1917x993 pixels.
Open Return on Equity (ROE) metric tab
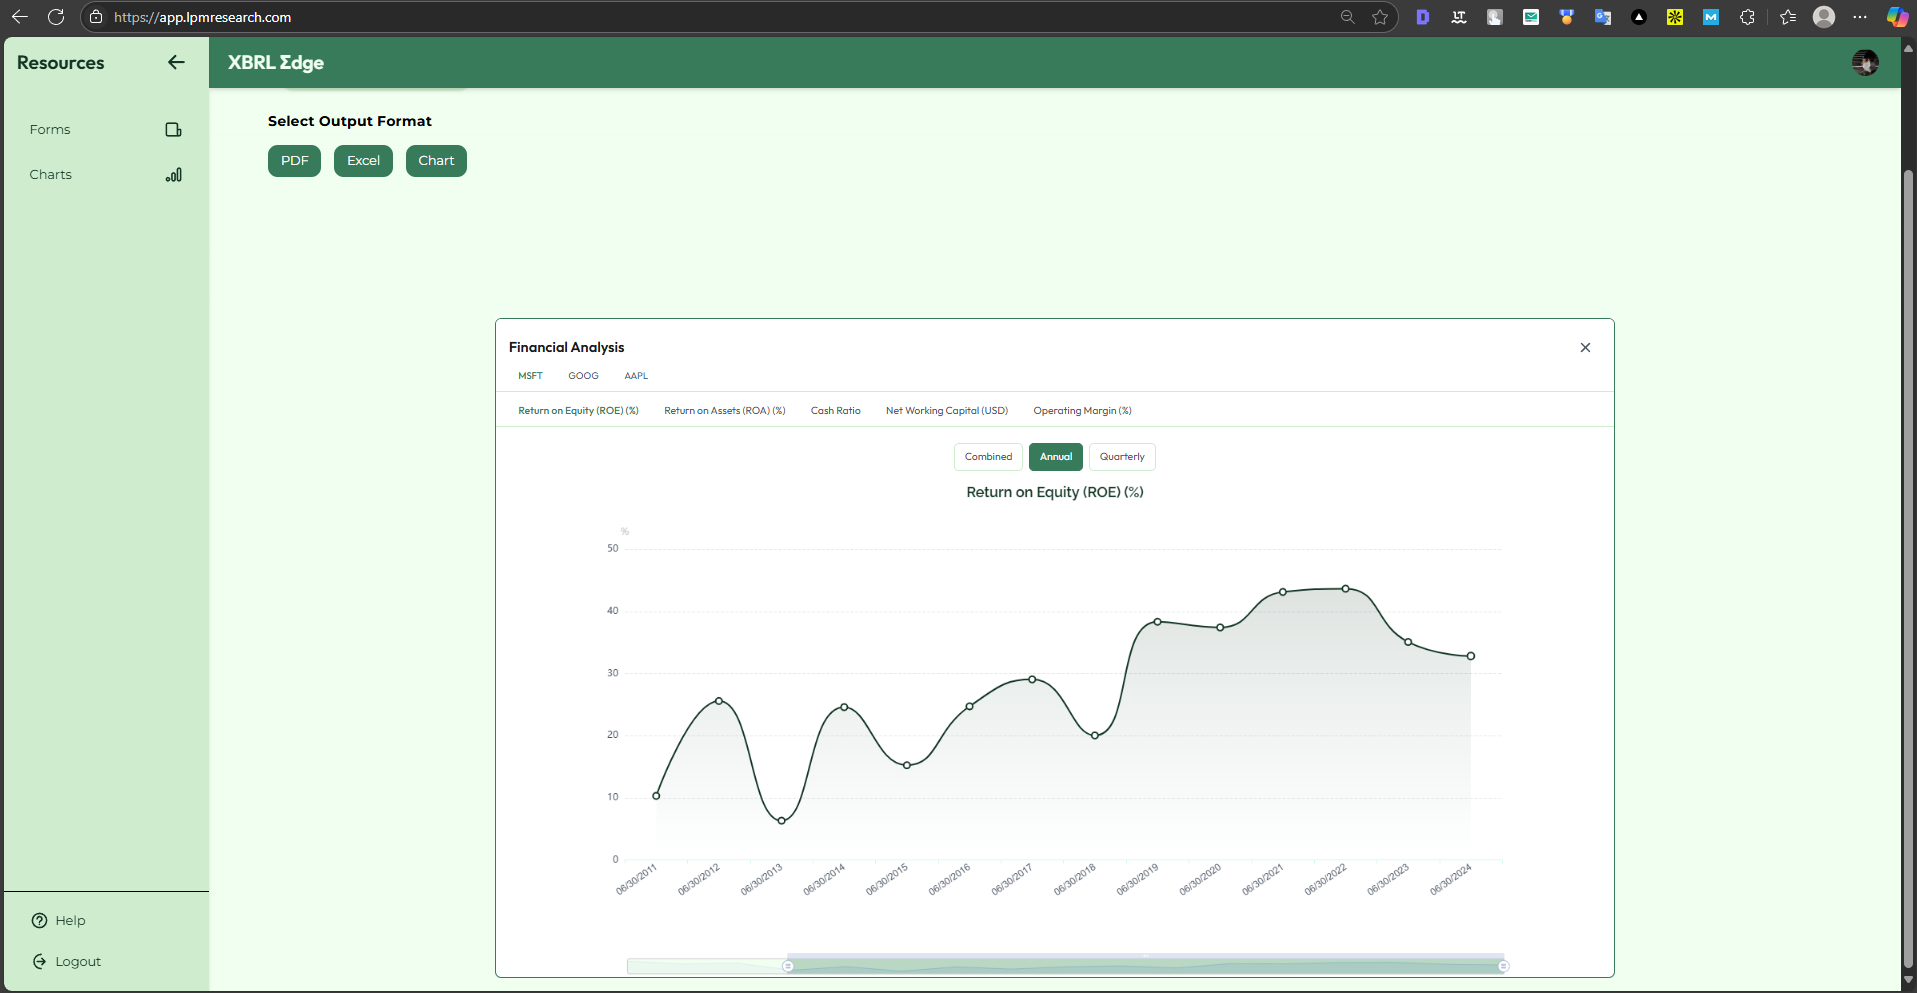pyautogui.click(x=578, y=411)
